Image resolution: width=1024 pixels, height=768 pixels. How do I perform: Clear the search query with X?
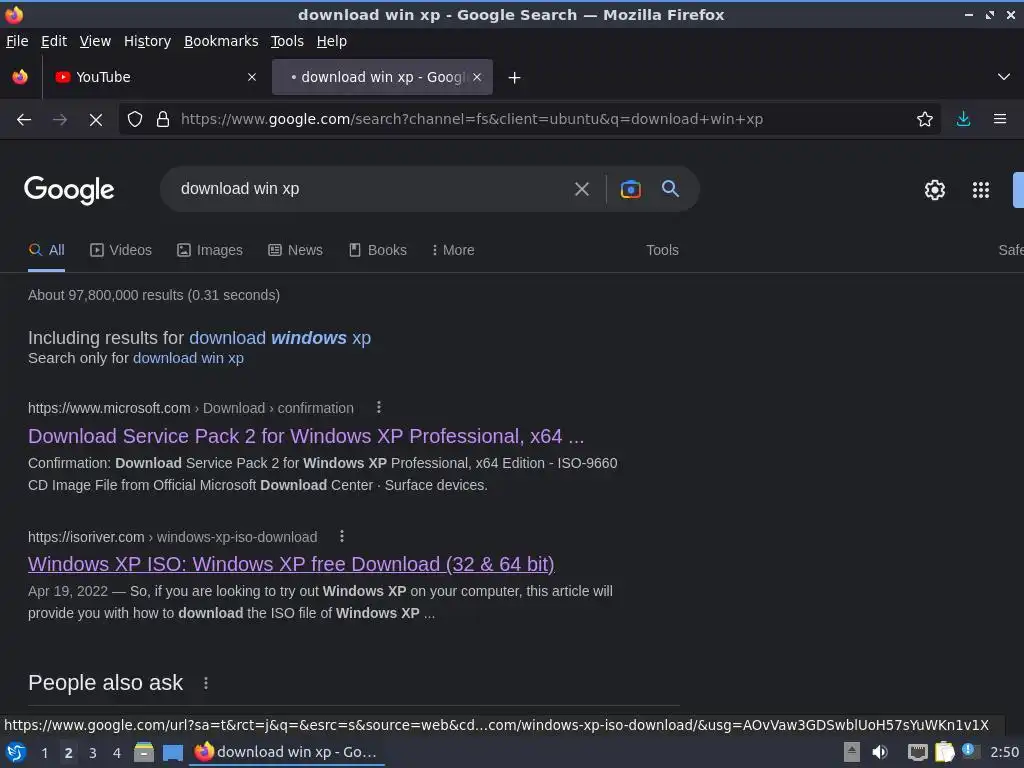581,189
